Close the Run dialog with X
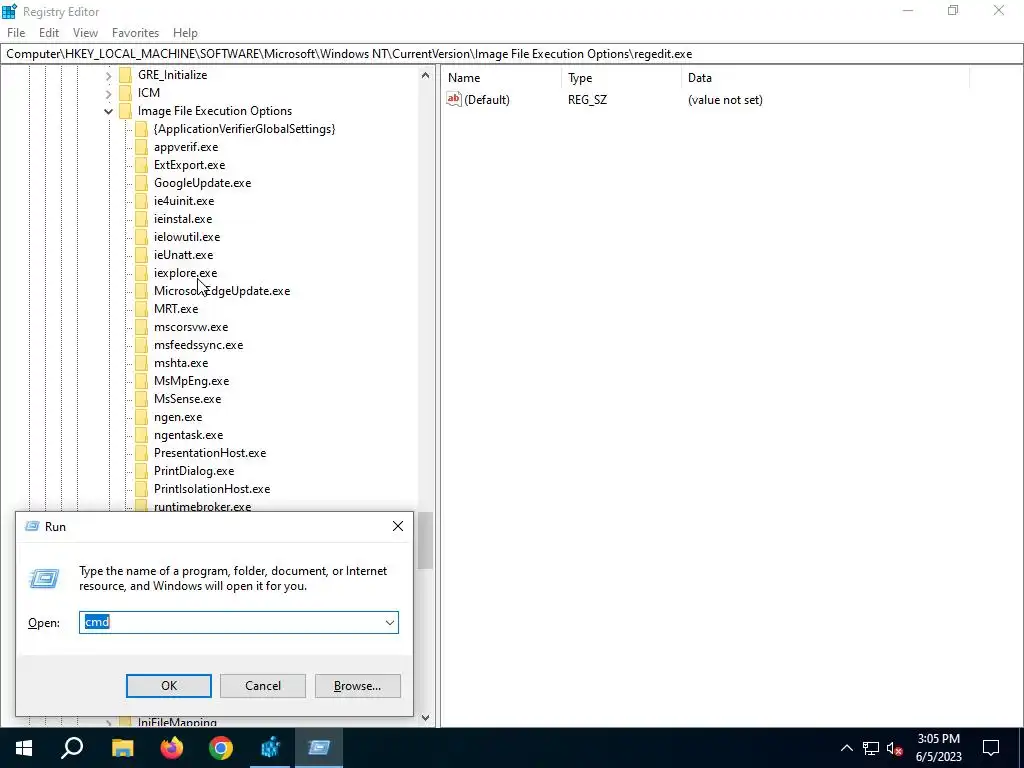 tap(398, 526)
